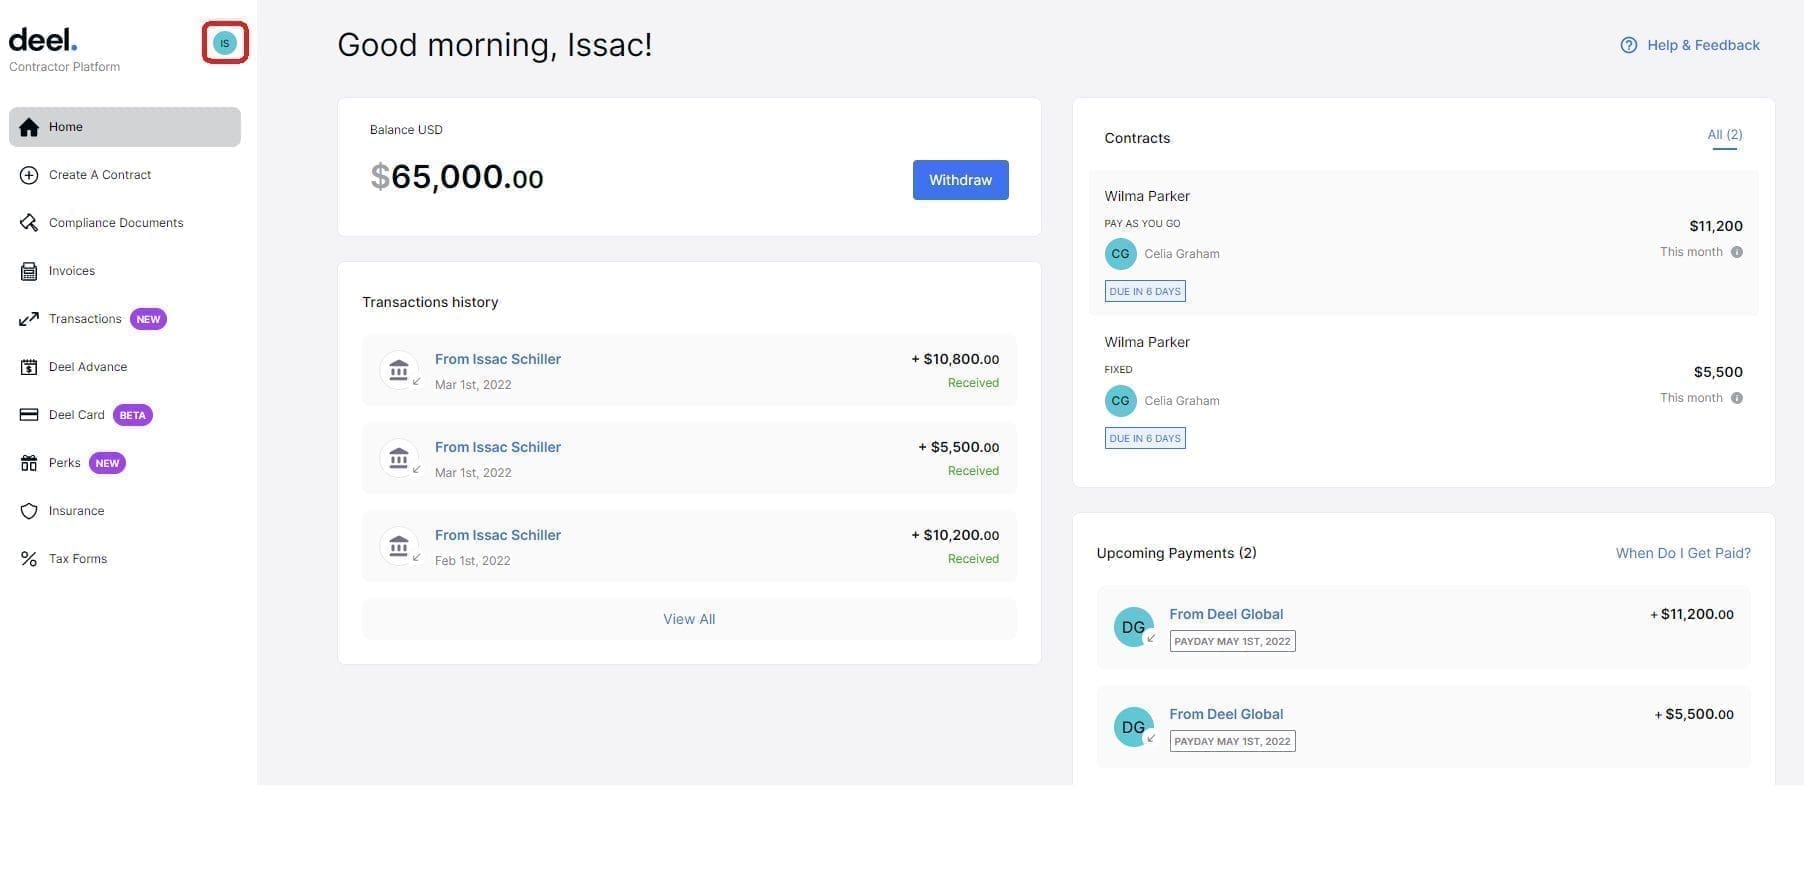1804x886 pixels.
Task: Click the CG avatar in the Fixed contract
Action: (1120, 401)
